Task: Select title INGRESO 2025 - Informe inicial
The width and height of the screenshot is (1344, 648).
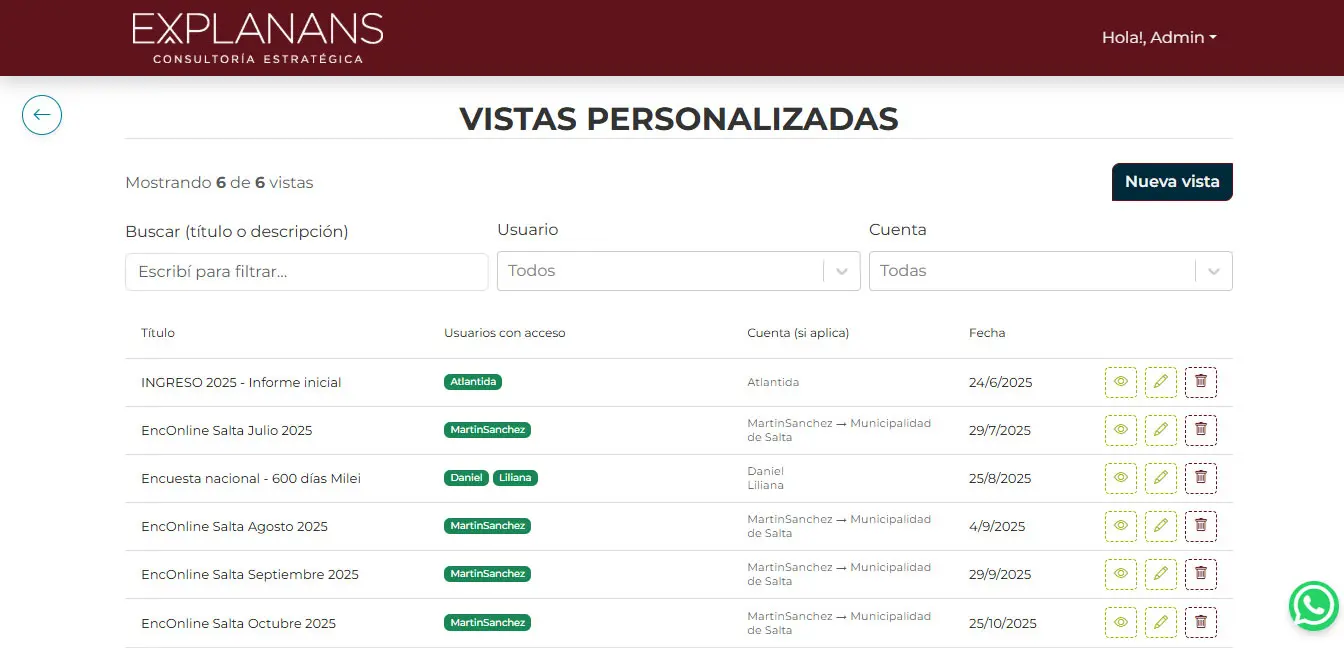Action: pos(241,382)
